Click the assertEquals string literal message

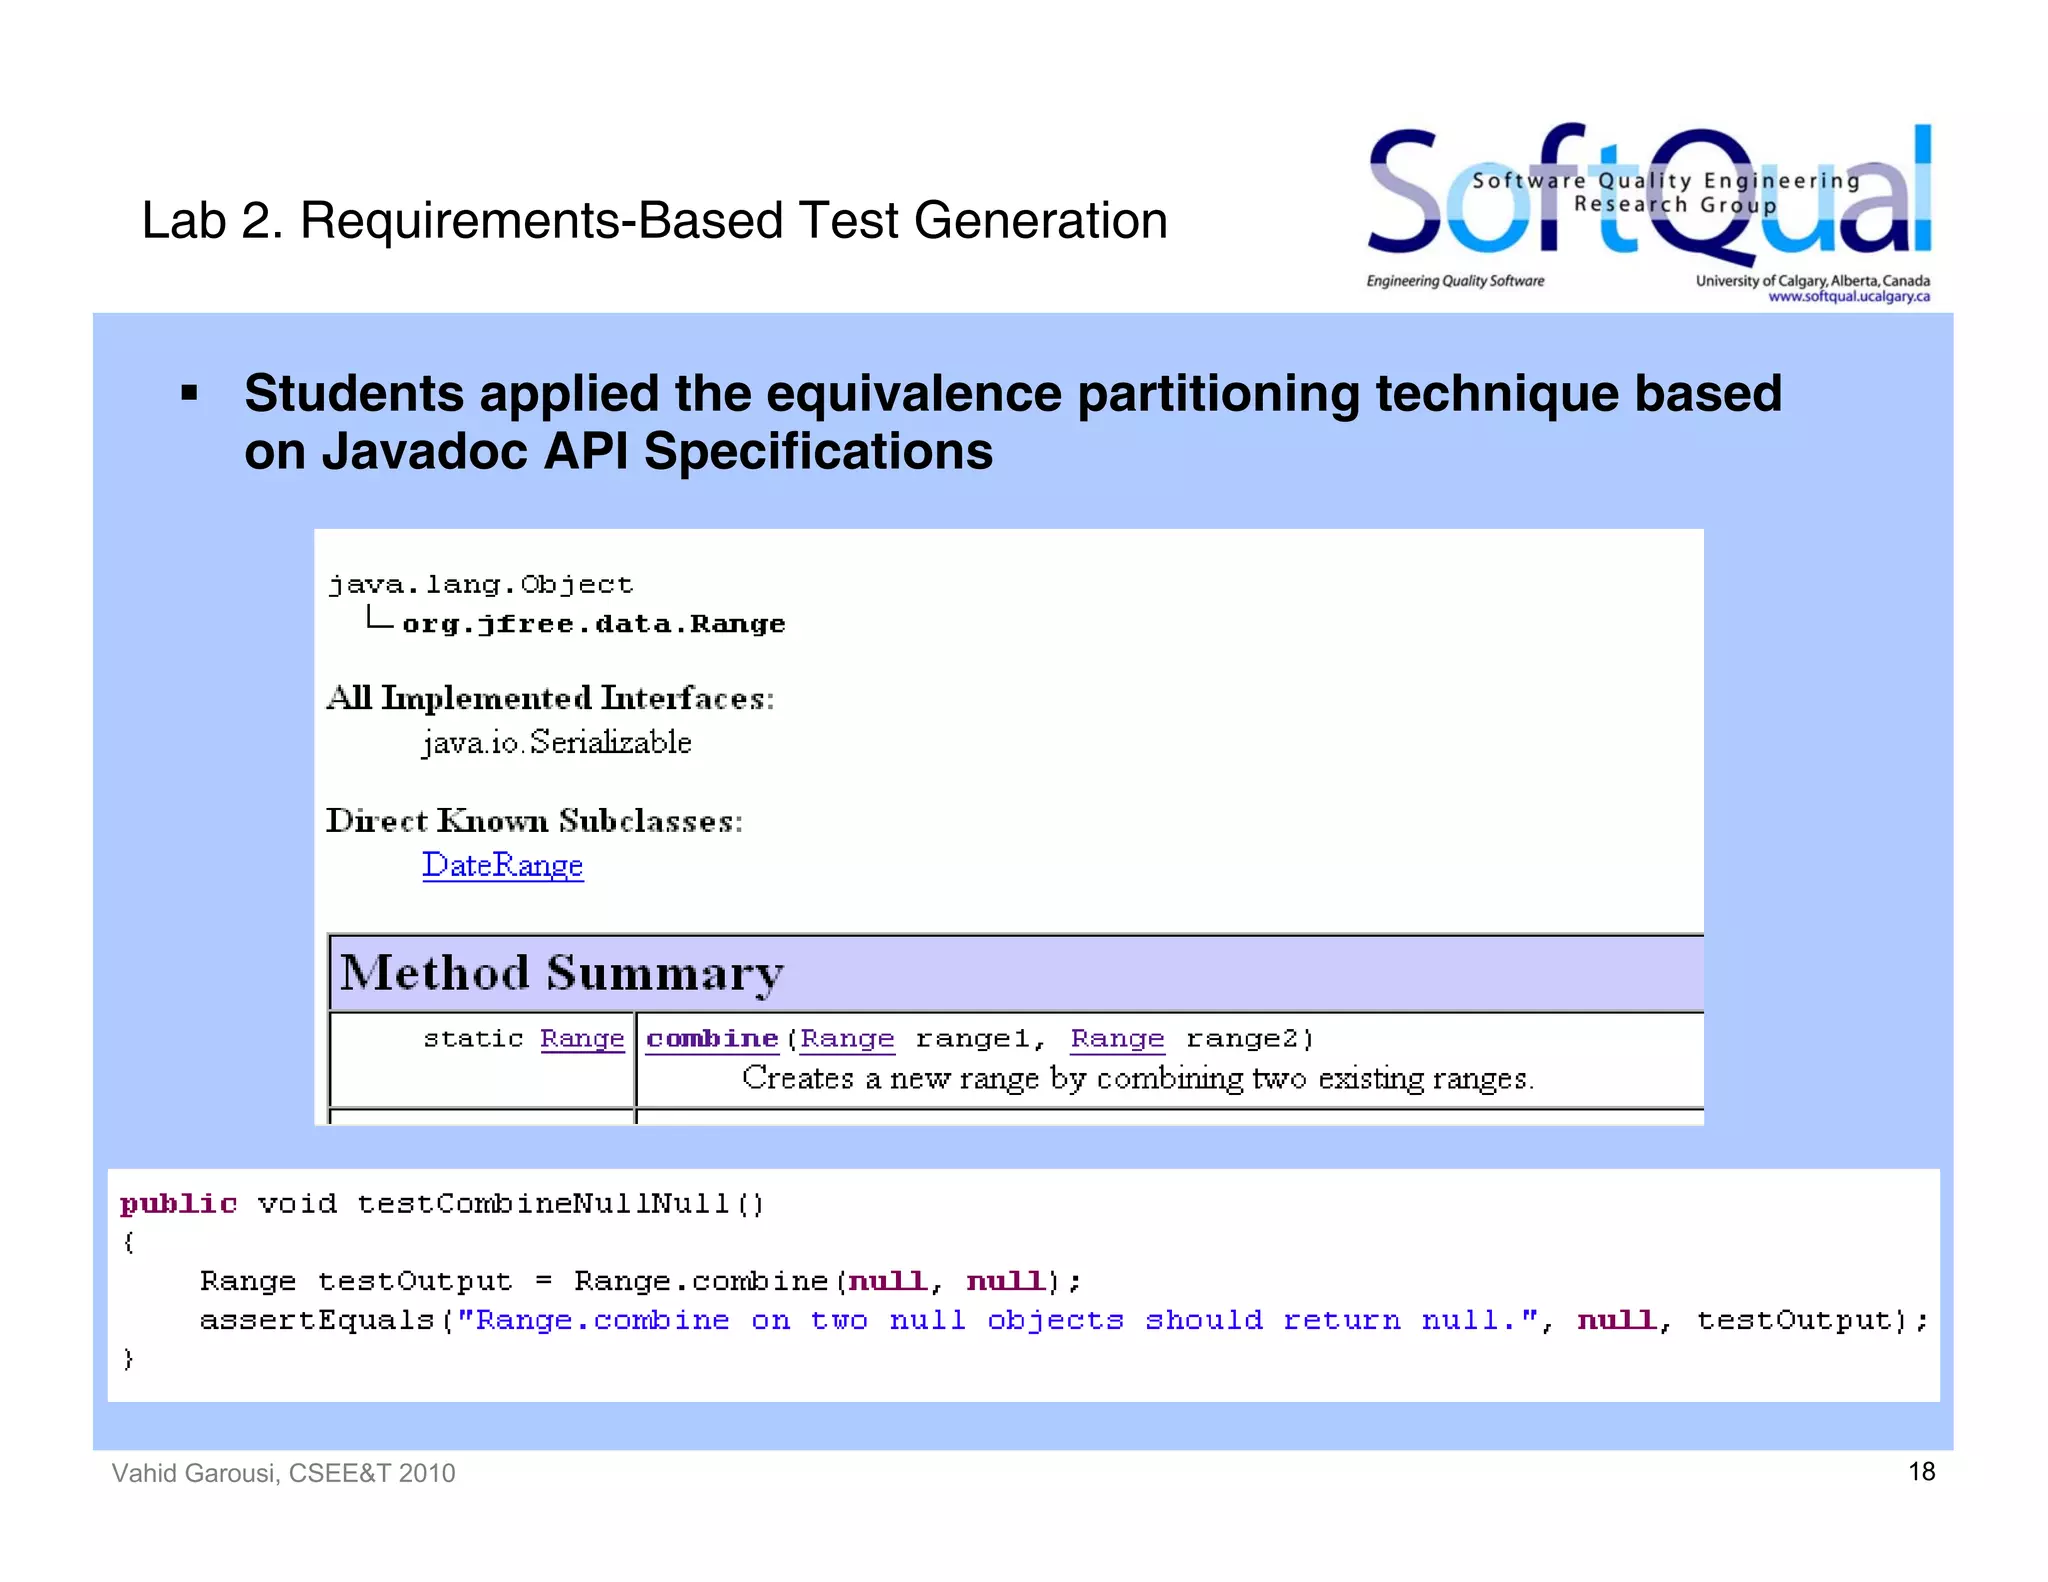pyautogui.click(x=998, y=1320)
